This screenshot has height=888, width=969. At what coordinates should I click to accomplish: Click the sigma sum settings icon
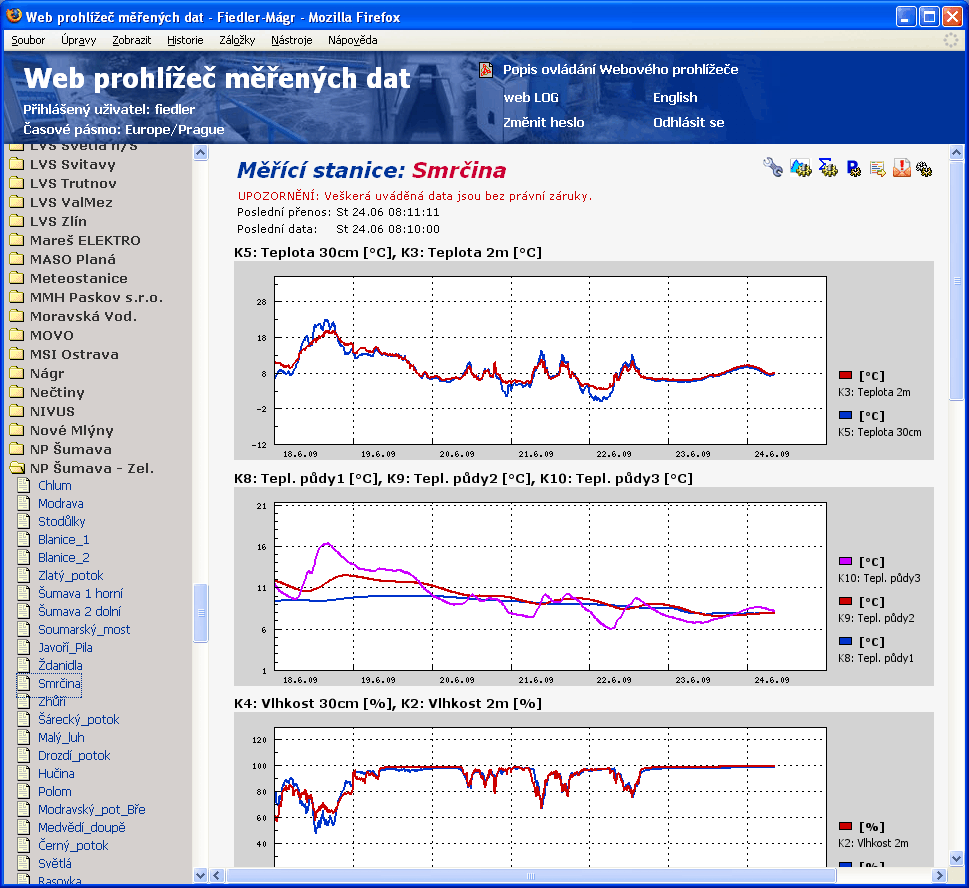pyautogui.click(x=827, y=168)
